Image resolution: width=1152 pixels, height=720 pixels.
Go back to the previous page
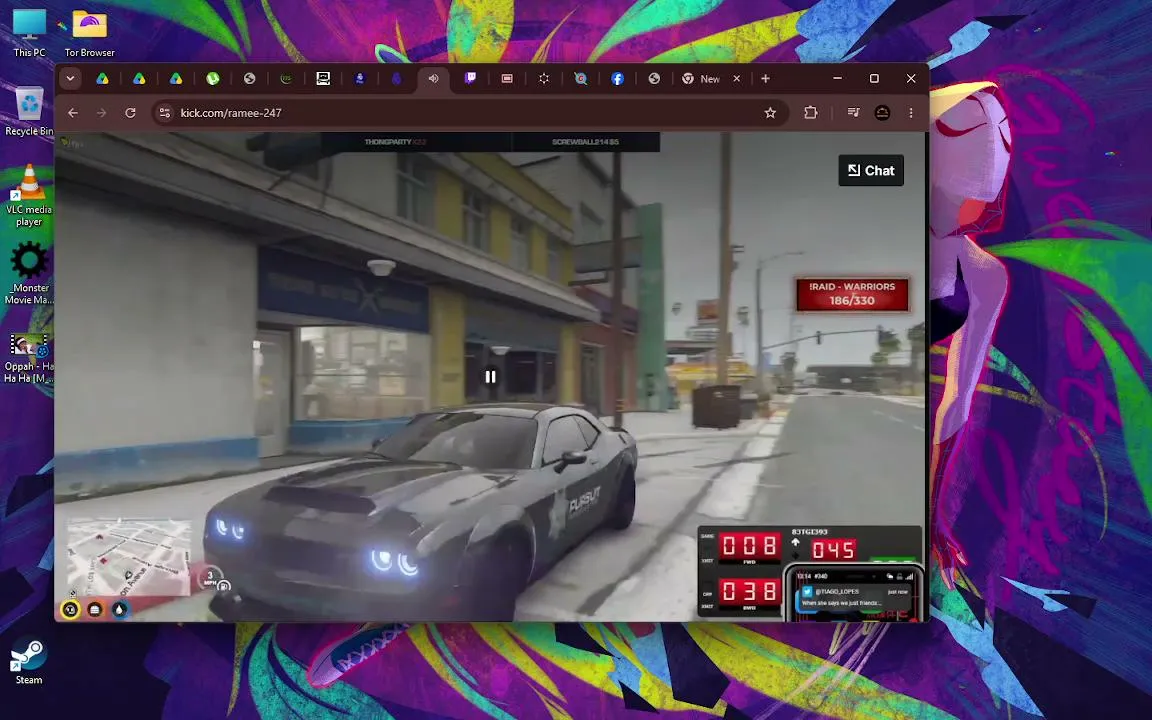click(x=73, y=112)
